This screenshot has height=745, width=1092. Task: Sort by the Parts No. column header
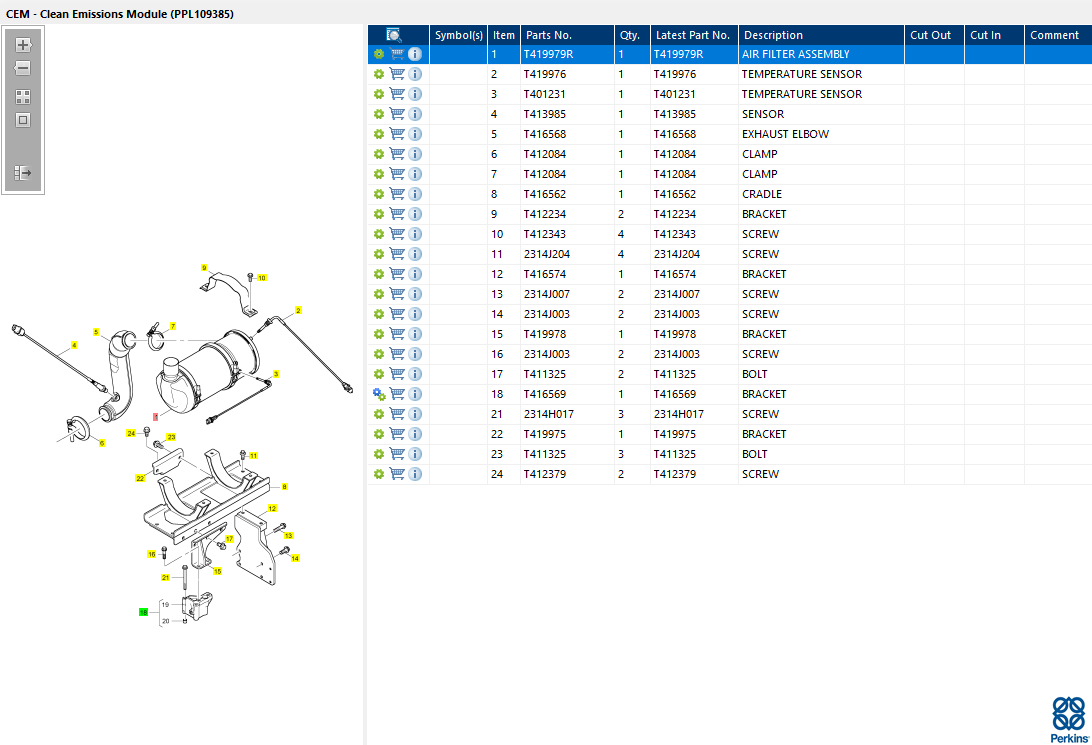[567, 35]
